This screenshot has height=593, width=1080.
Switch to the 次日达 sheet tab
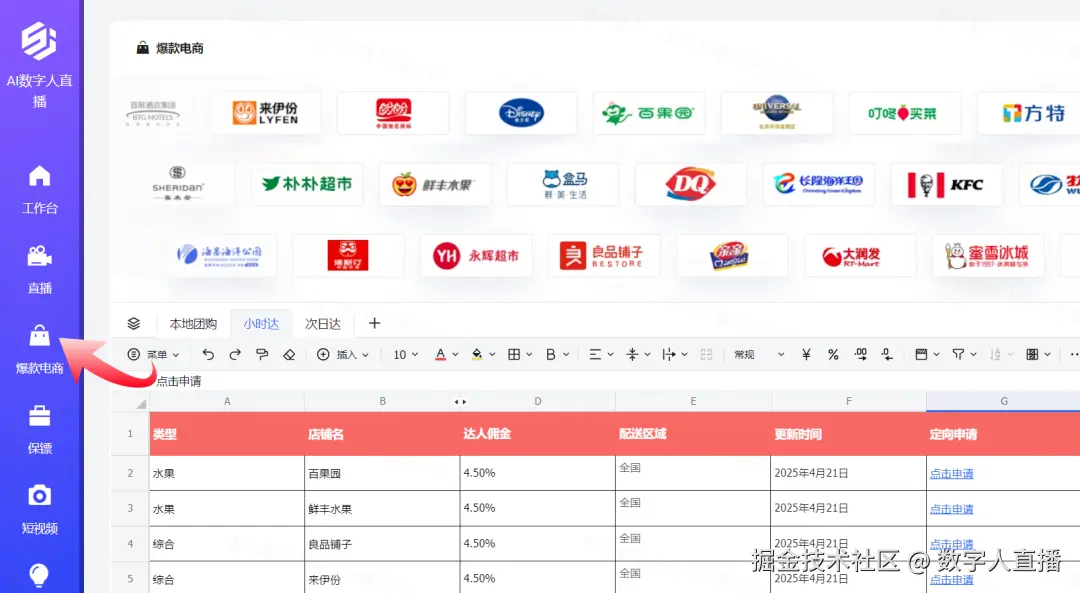click(323, 324)
